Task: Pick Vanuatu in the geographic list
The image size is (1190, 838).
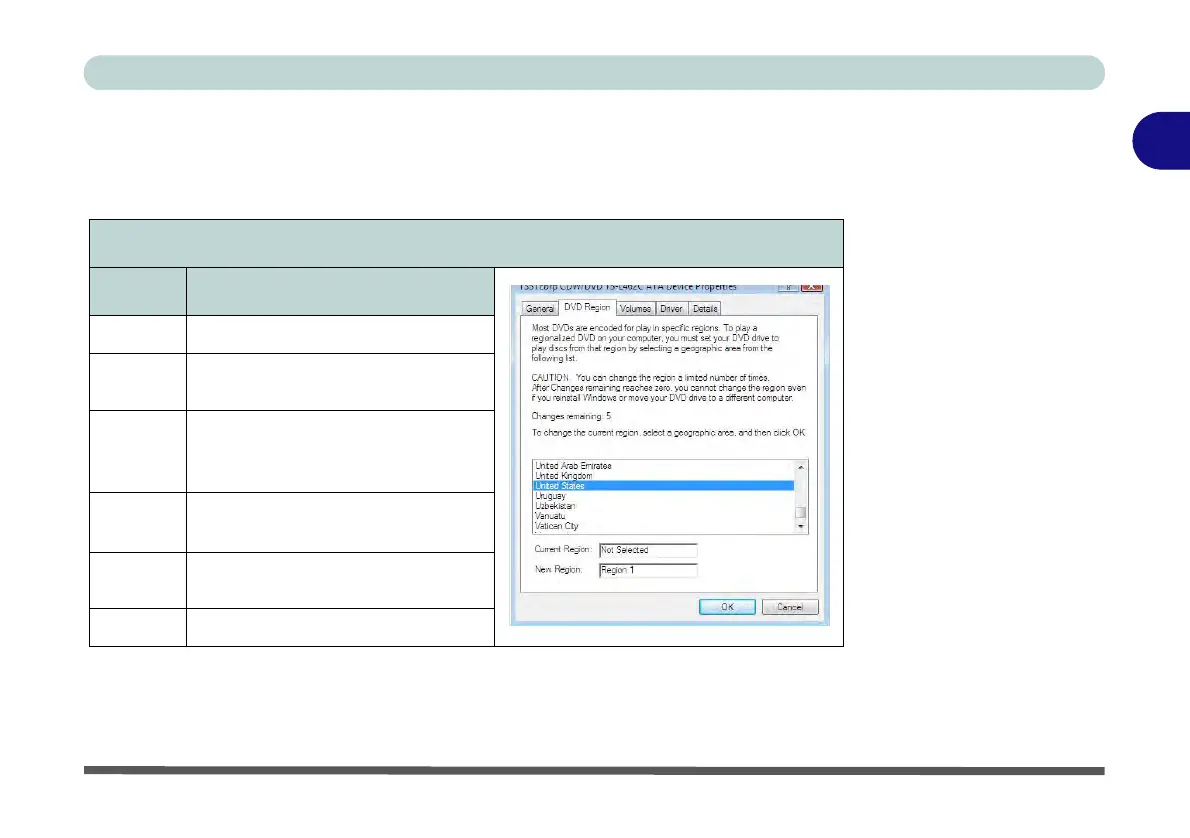Action: pyautogui.click(x=663, y=516)
